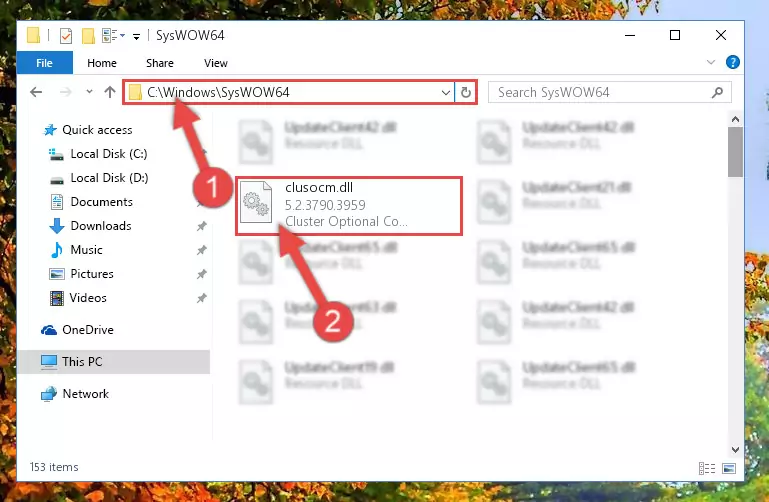Click the Properties quick access toolbar icon
Viewport: 769px width, 502px height.
[x=66, y=36]
